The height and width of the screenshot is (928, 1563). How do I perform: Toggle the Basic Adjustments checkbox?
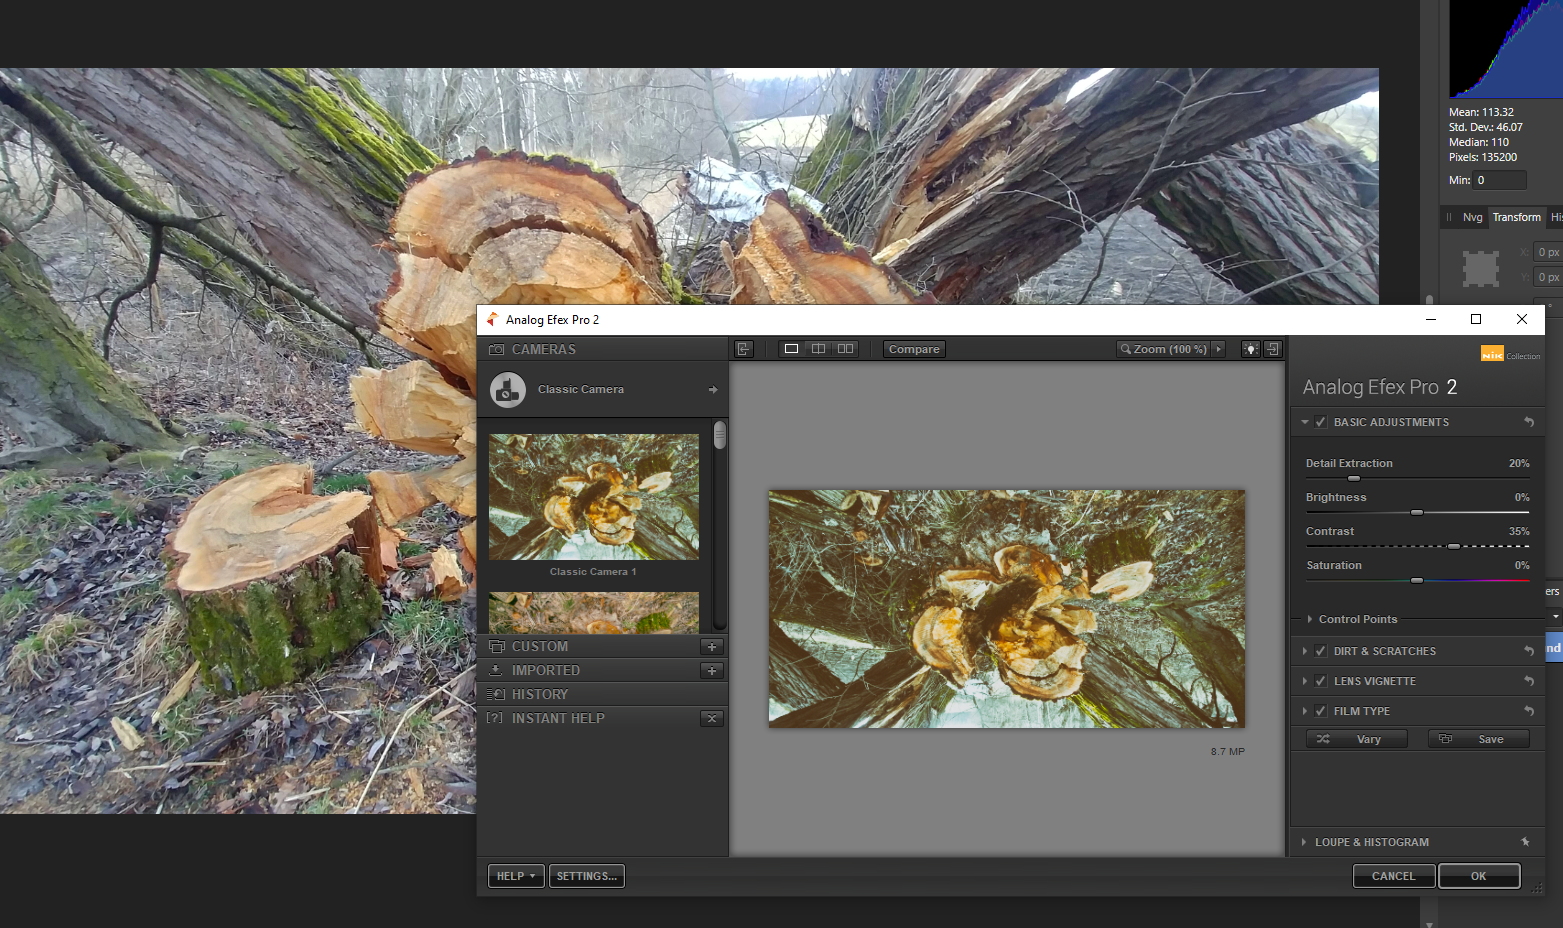click(1321, 422)
